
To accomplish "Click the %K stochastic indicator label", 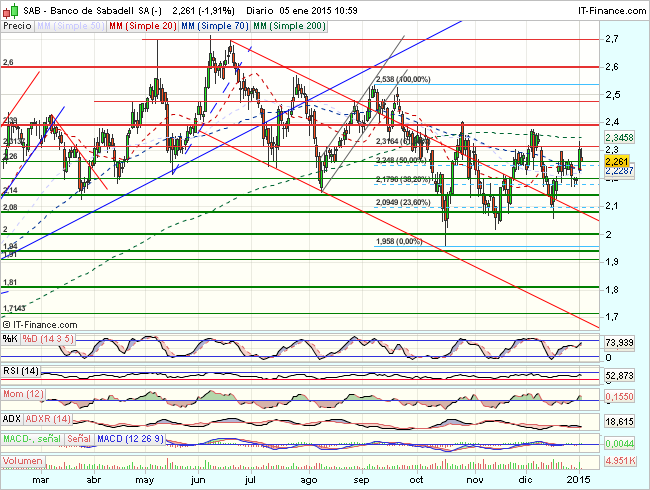I will point(10,339).
